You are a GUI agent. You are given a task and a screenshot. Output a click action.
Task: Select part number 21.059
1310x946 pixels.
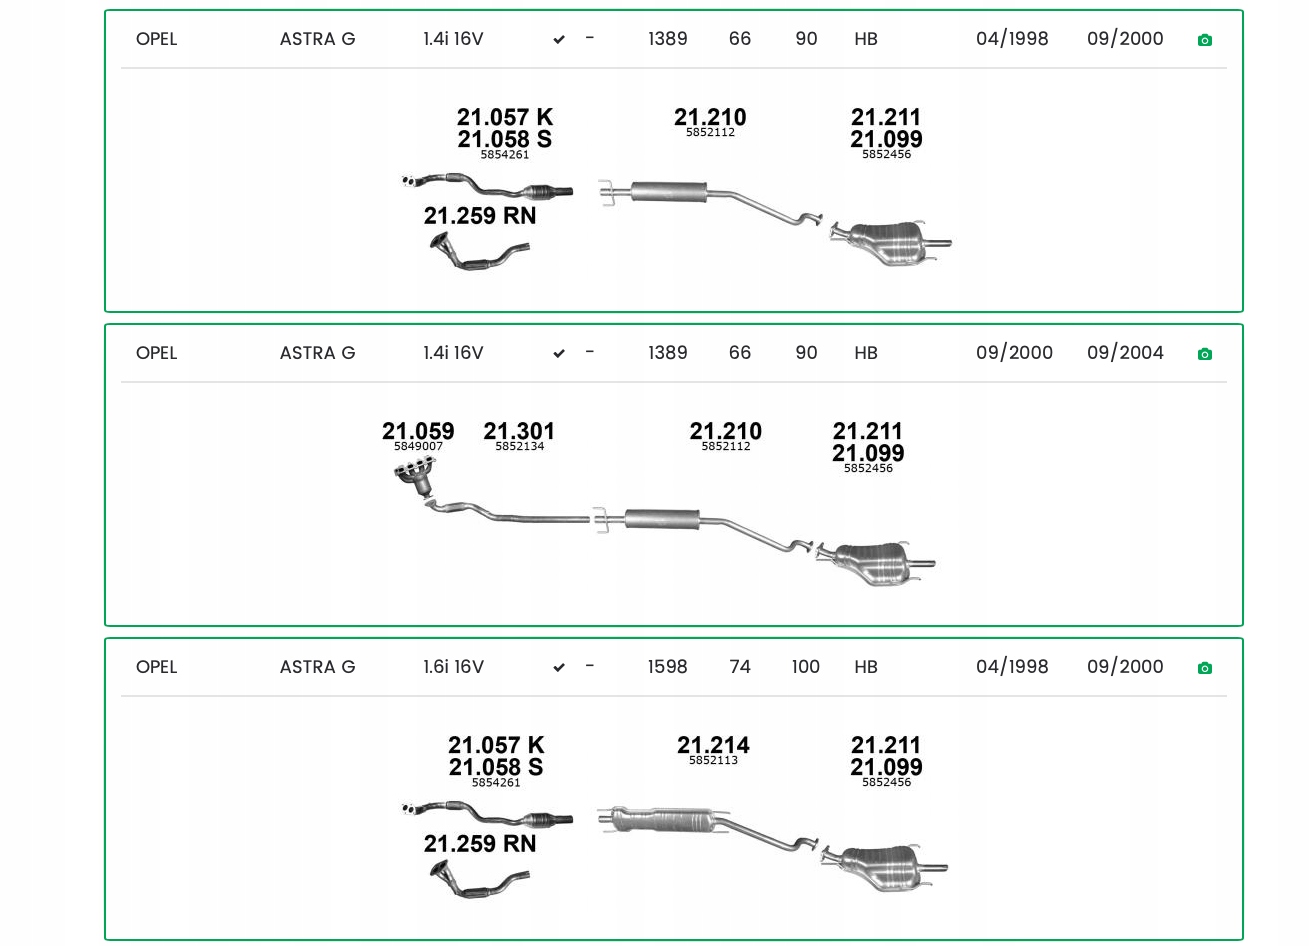pyautogui.click(x=418, y=431)
